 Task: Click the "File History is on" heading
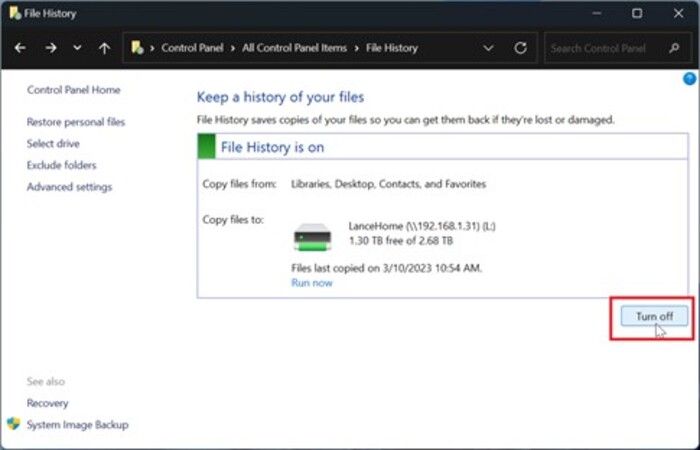click(x=272, y=147)
